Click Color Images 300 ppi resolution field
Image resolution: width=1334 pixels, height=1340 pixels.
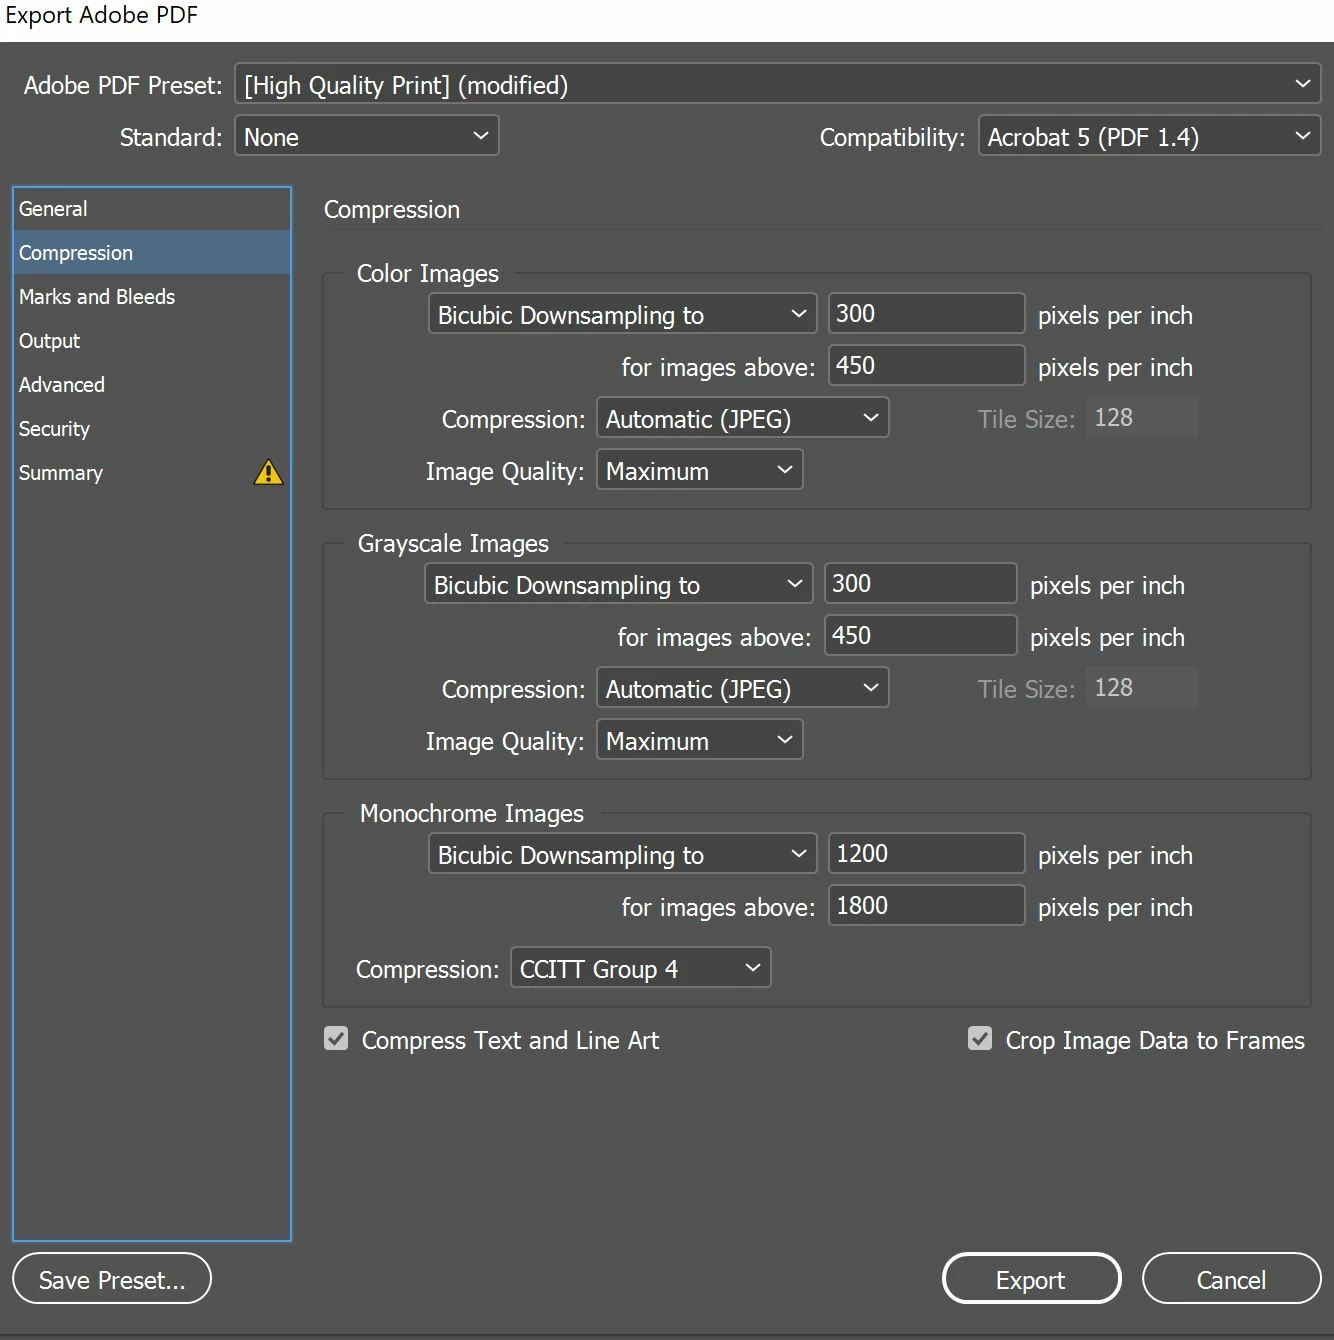point(926,313)
